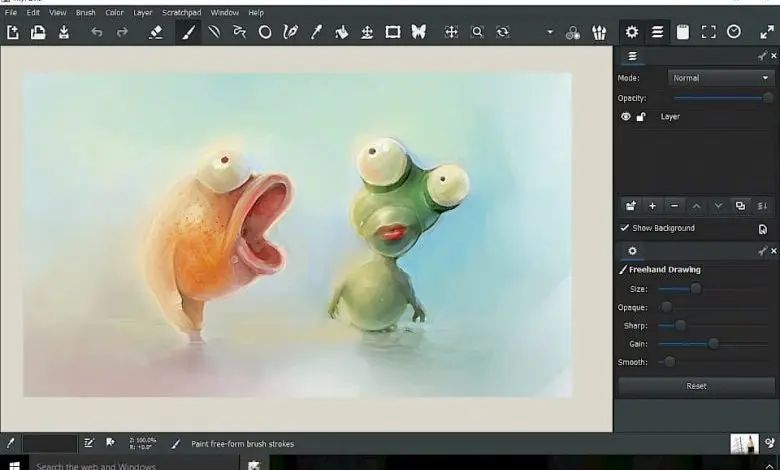The width and height of the screenshot is (780, 470).
Task: Select the Connected Lines tool
Action: [x=239, y=32]
